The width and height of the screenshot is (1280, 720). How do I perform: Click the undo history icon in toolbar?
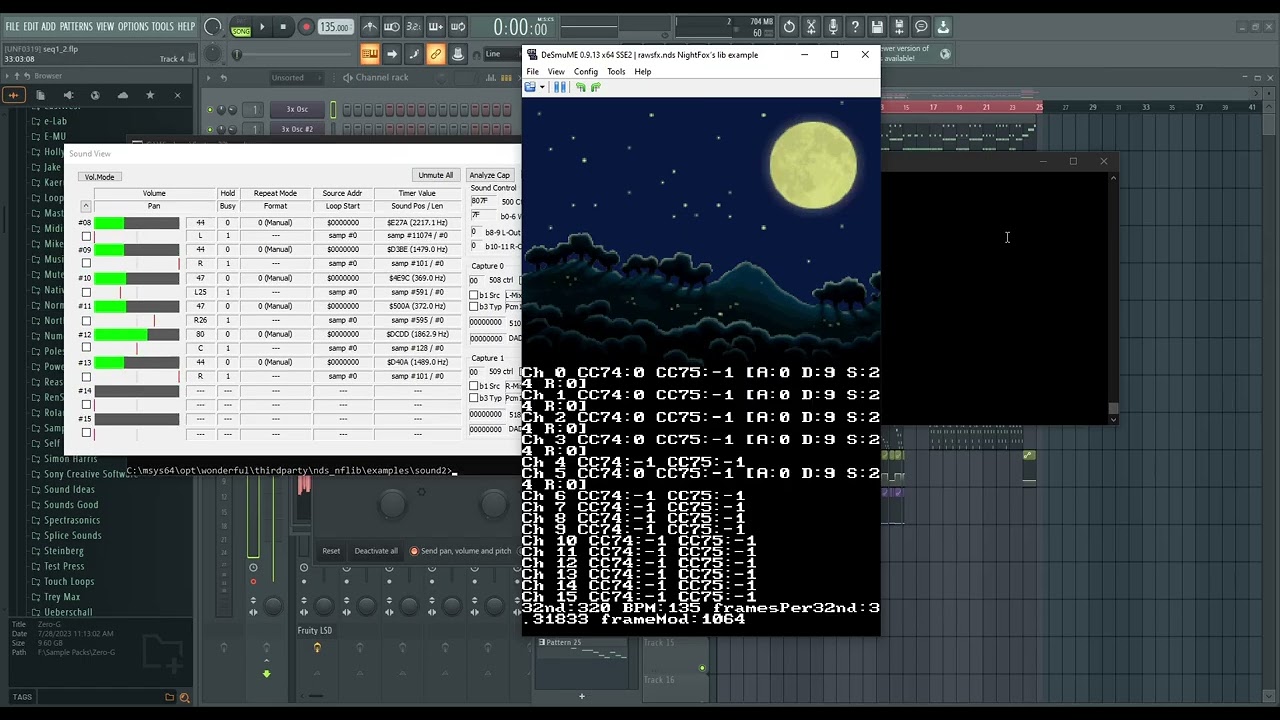[x=790, y=27]
